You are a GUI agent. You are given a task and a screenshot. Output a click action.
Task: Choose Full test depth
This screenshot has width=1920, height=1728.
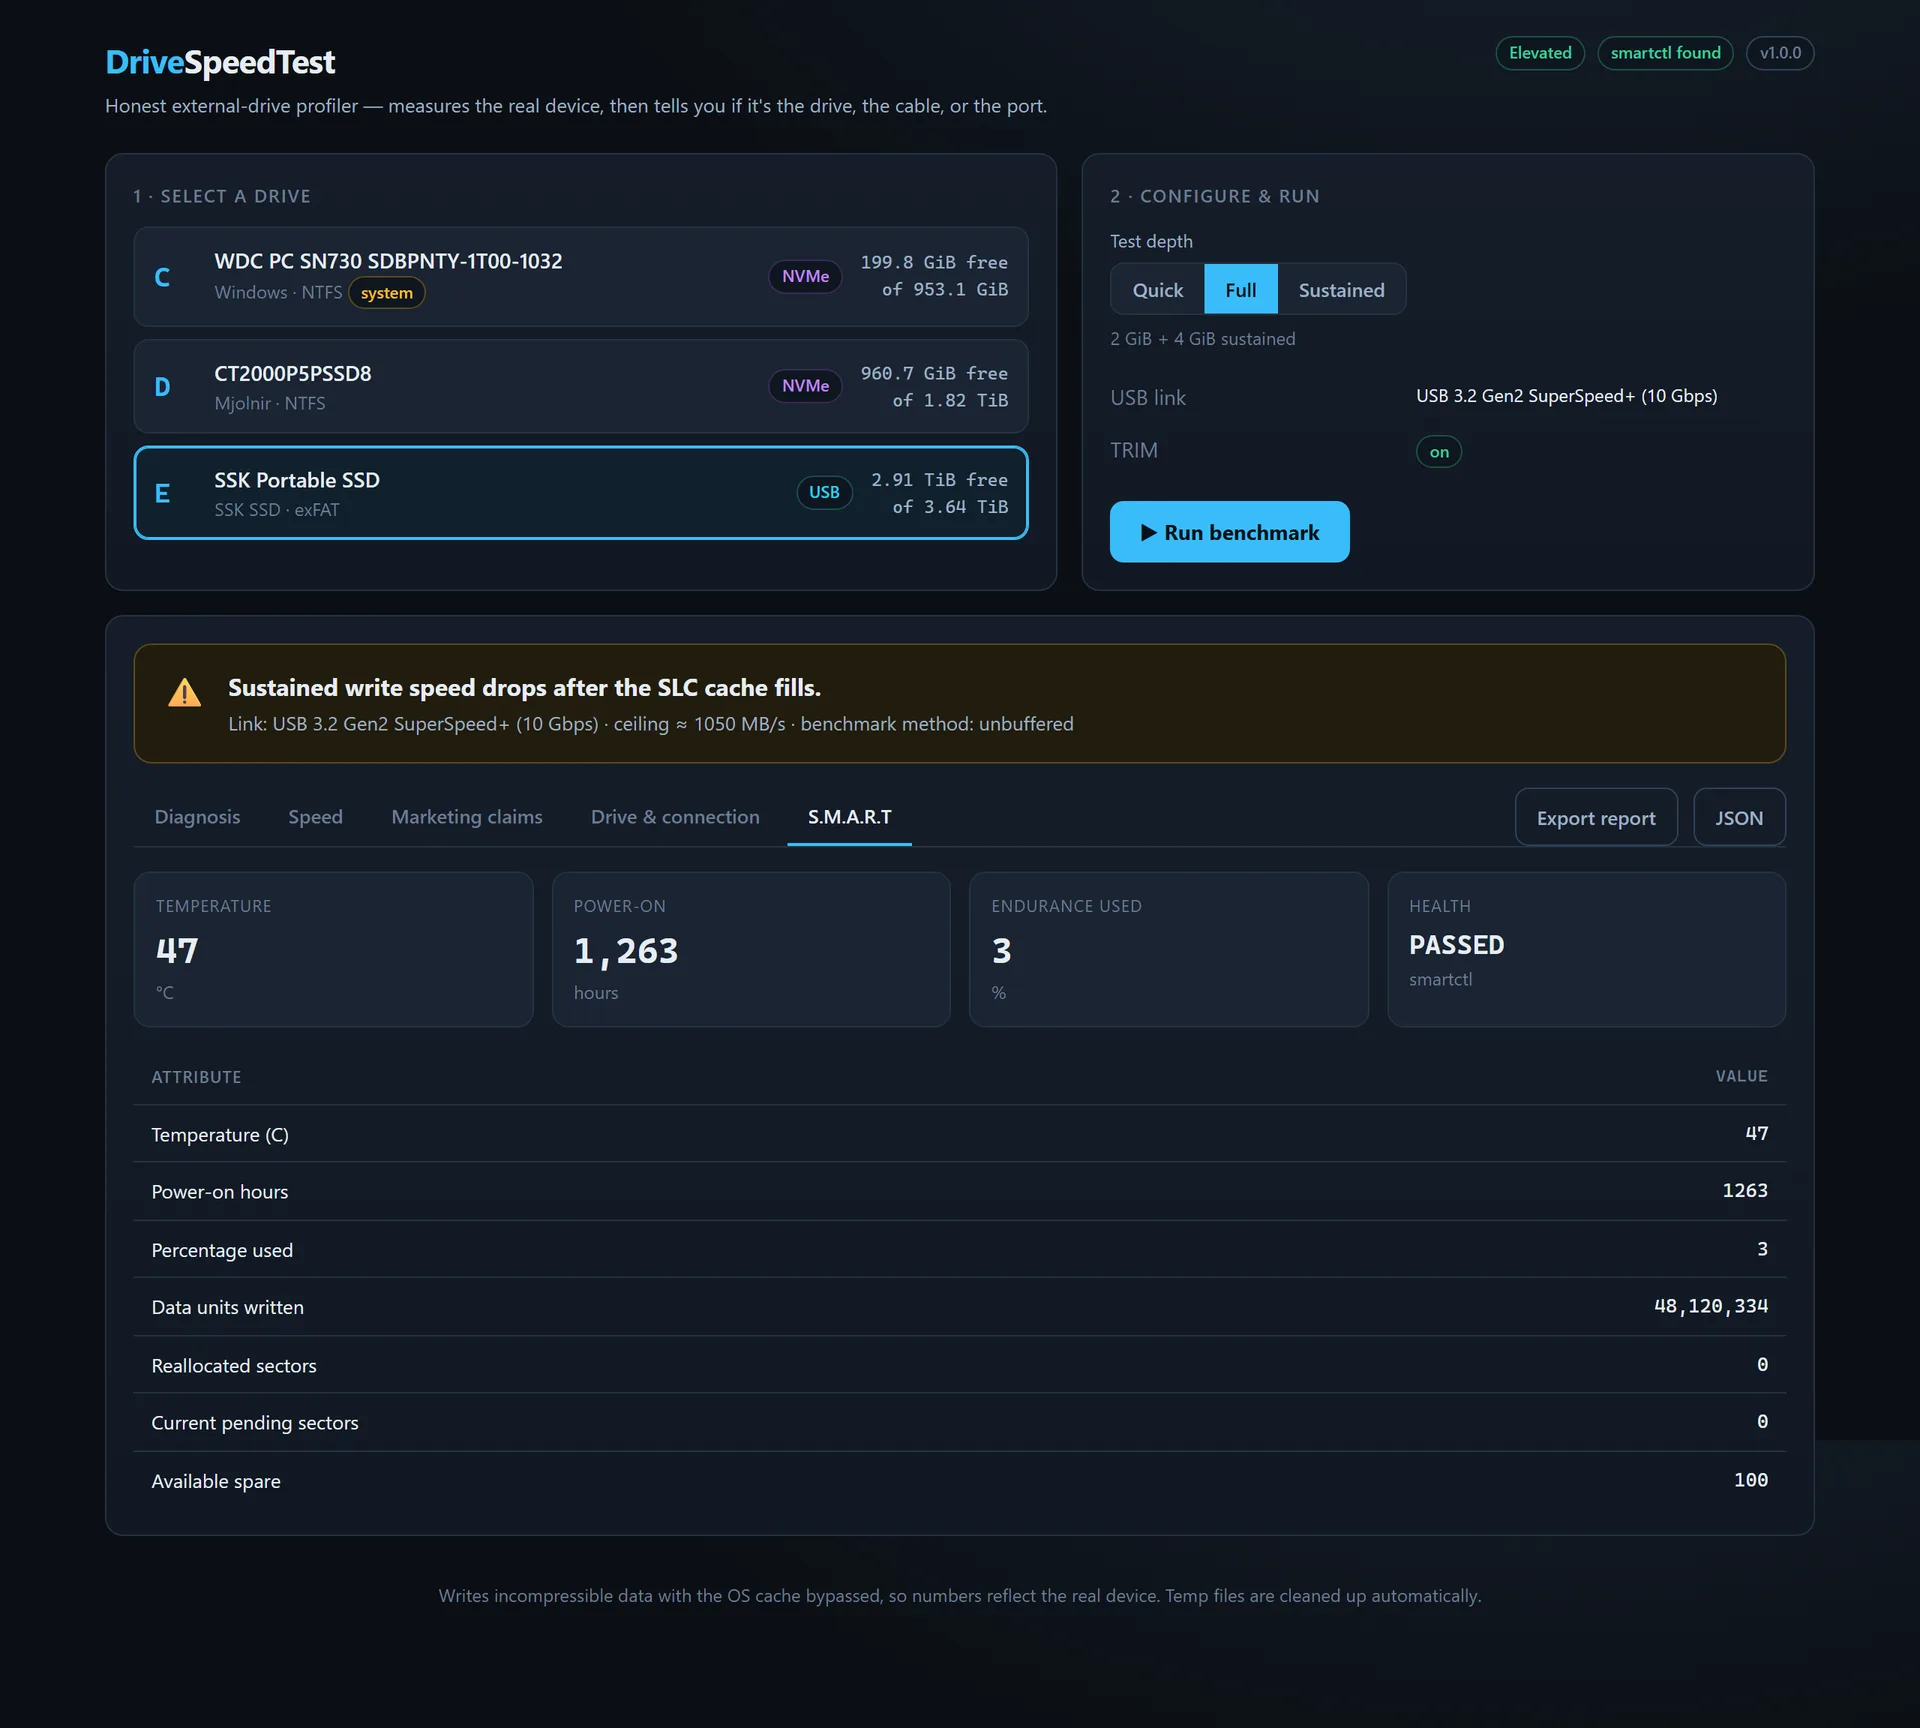click(x=1241, y=290)
